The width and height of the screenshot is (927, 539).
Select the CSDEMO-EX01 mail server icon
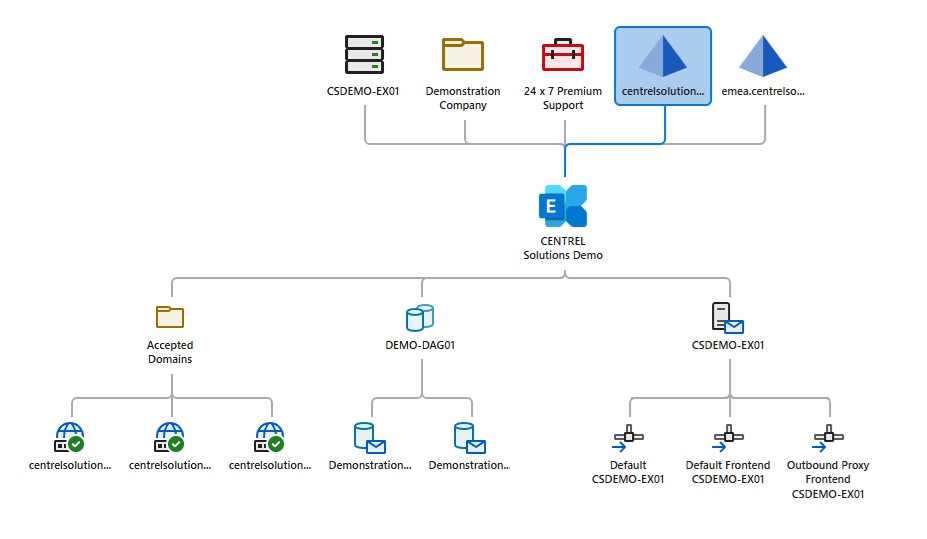pyautogui.click(x=728, y=318)
